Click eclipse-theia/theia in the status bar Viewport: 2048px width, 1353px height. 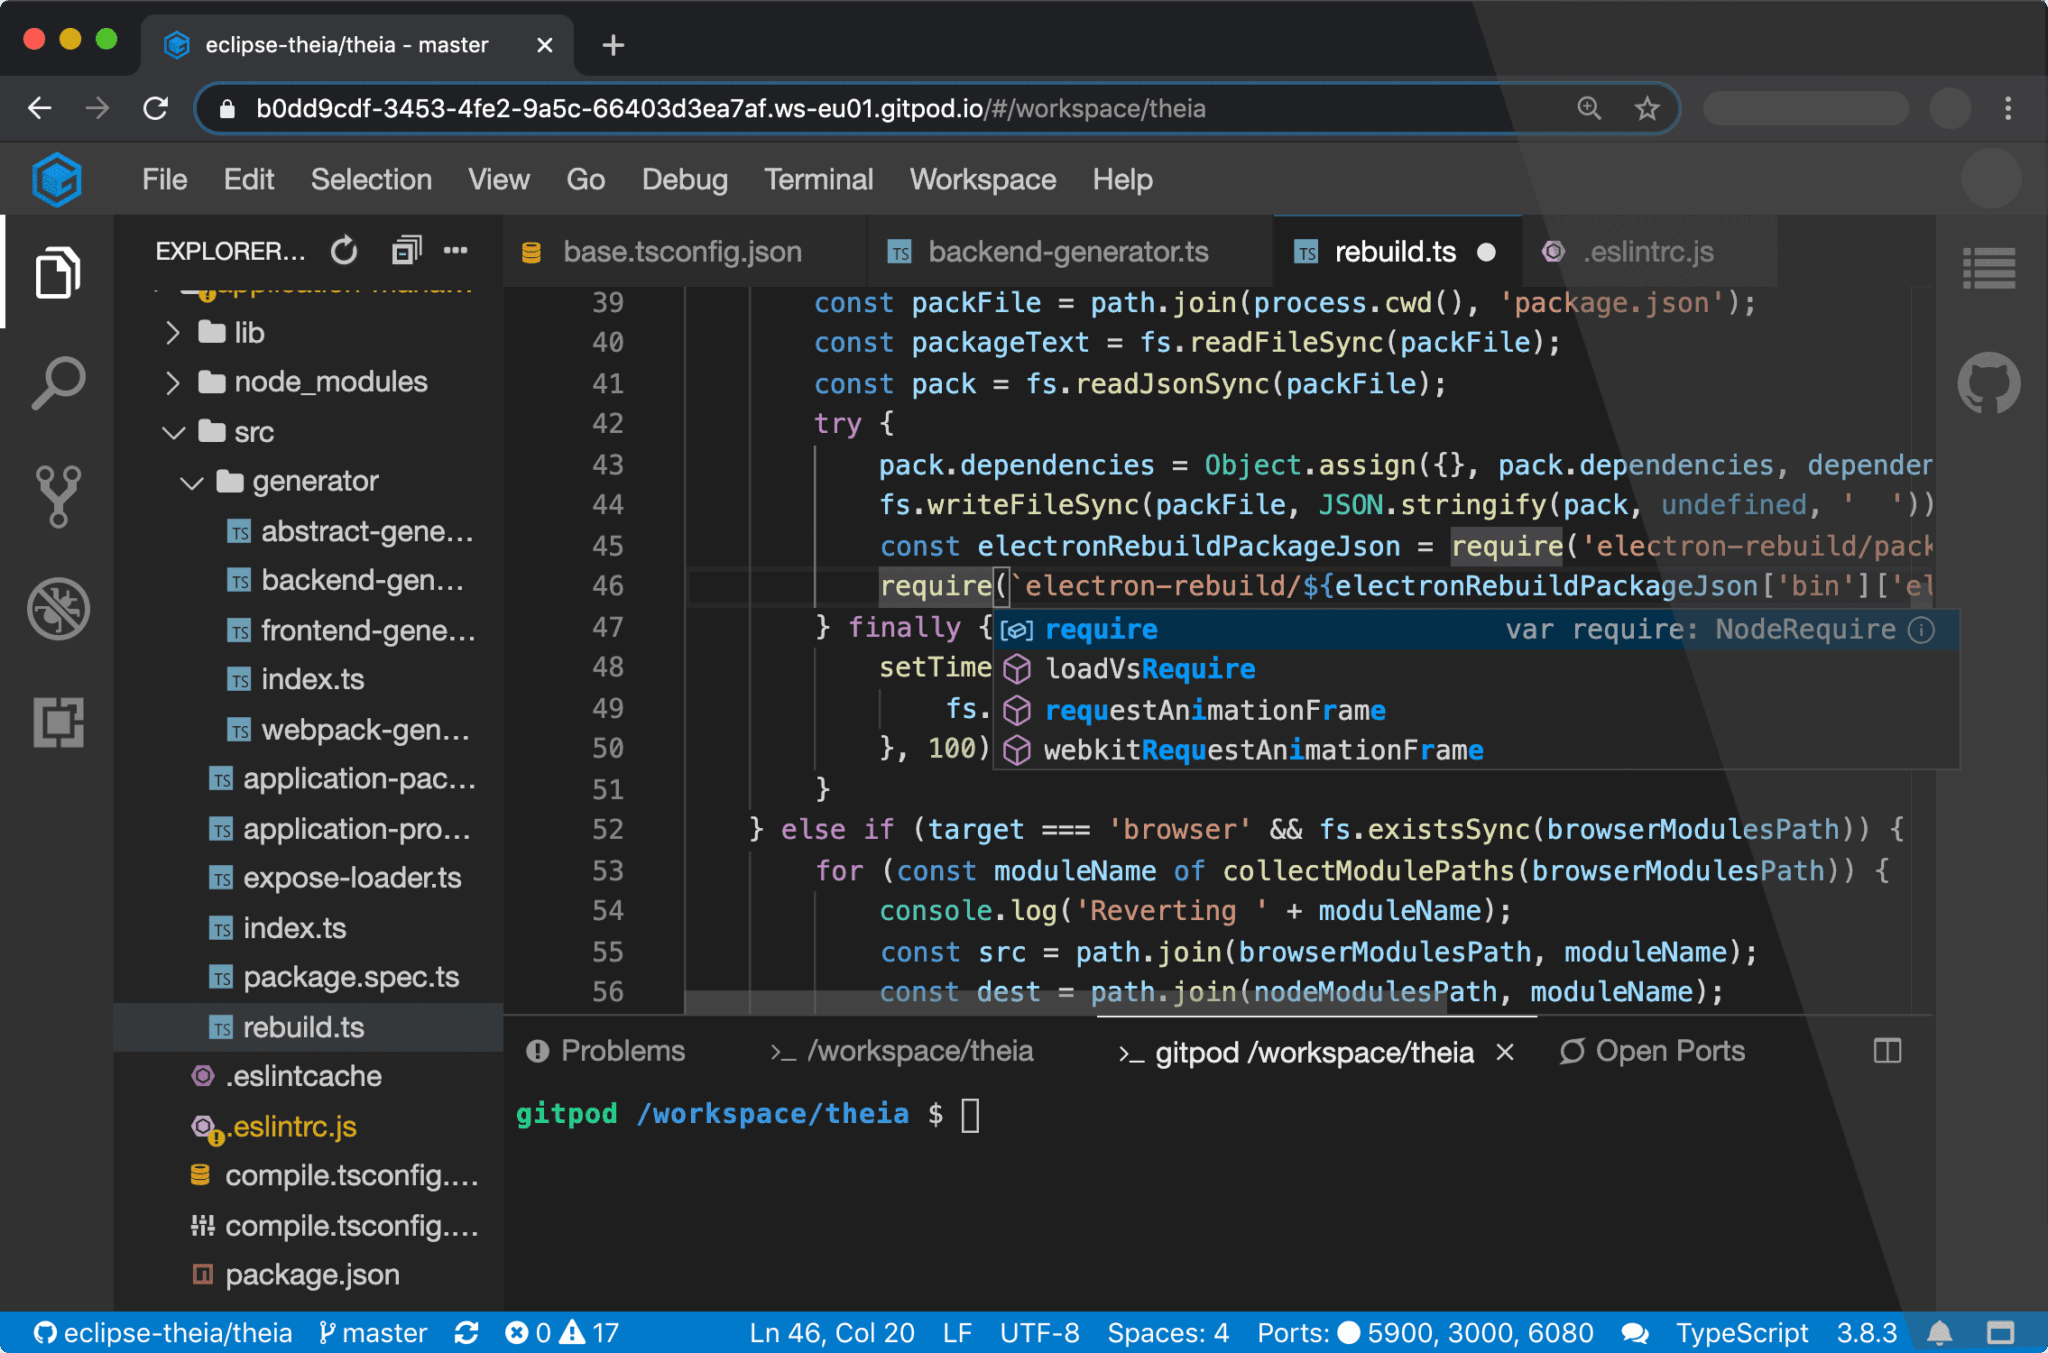[x=162, y=1332]
